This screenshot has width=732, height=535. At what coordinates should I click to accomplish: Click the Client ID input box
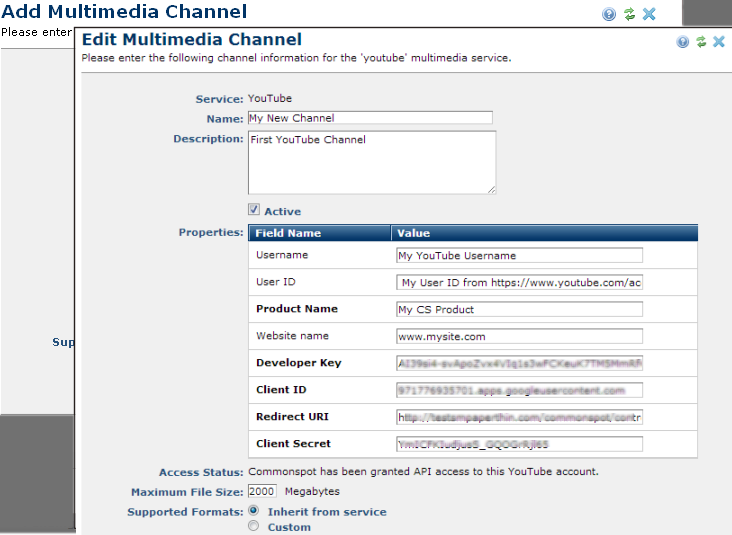click(x=519, y=390)
